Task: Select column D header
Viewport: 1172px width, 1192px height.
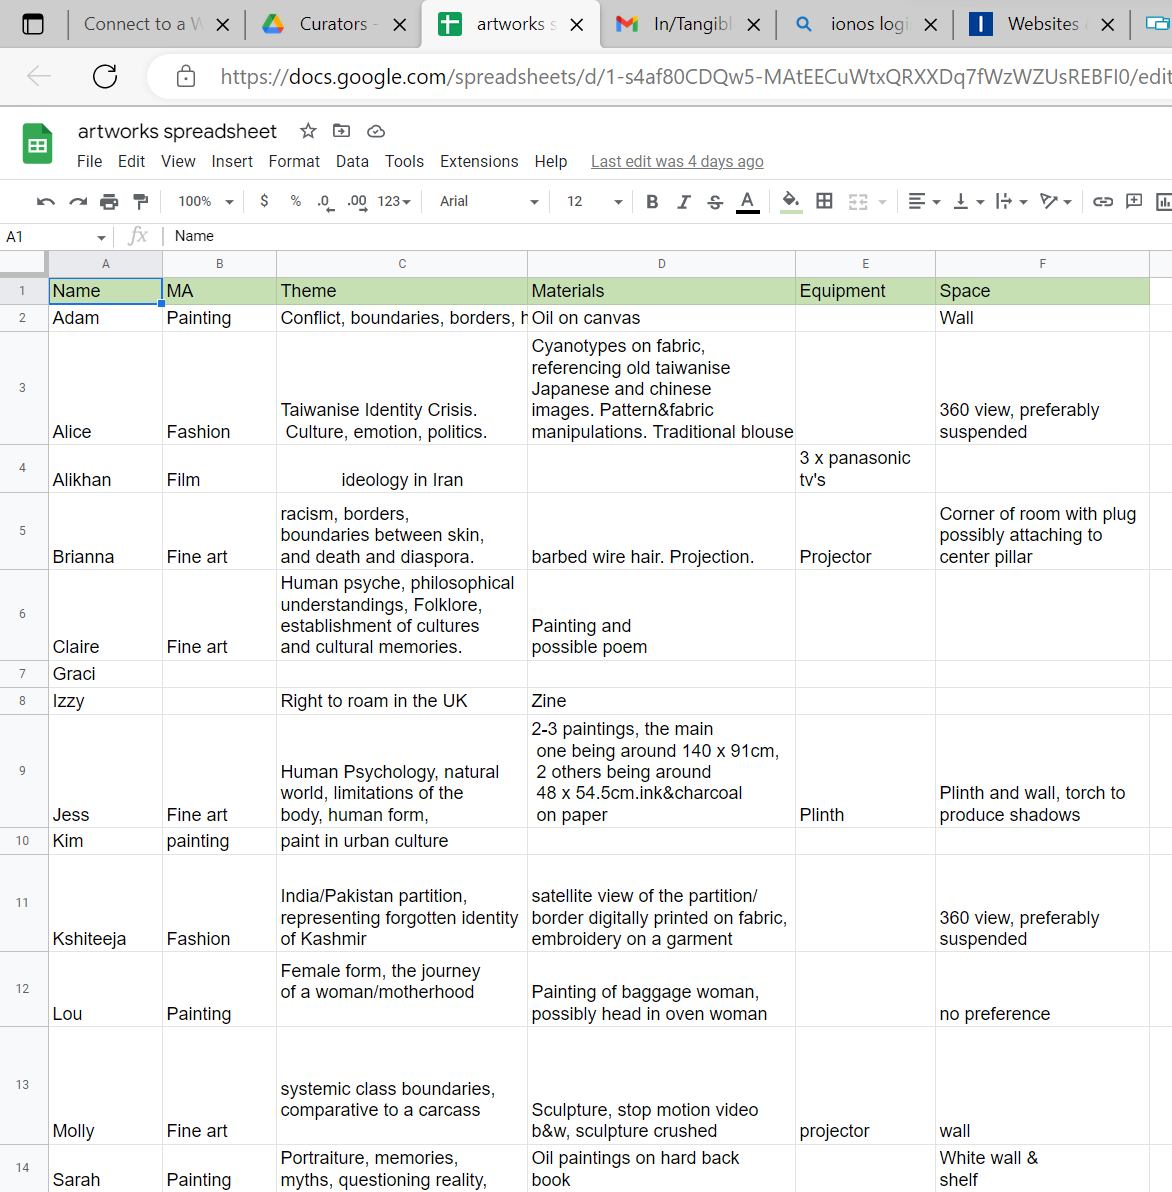Action: click(661, 264)
